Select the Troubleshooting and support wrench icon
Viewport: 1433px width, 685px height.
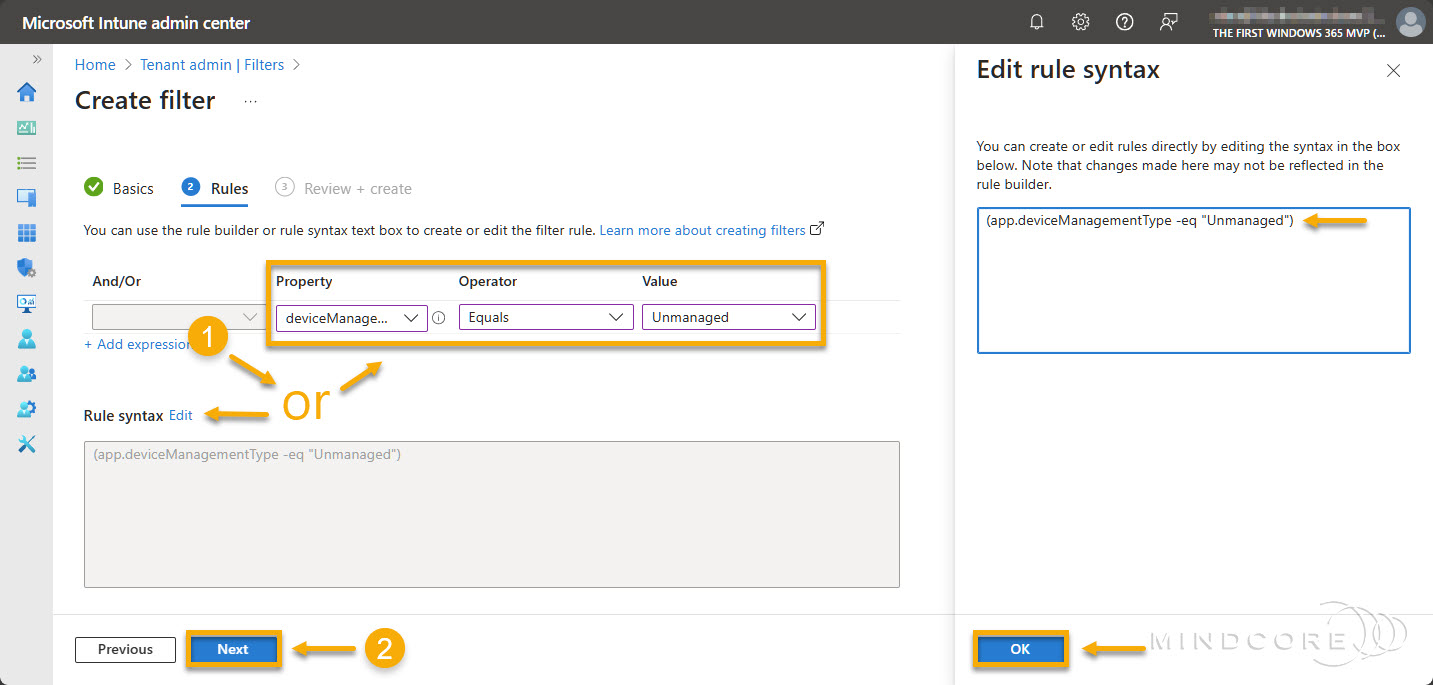pos(26,443)
